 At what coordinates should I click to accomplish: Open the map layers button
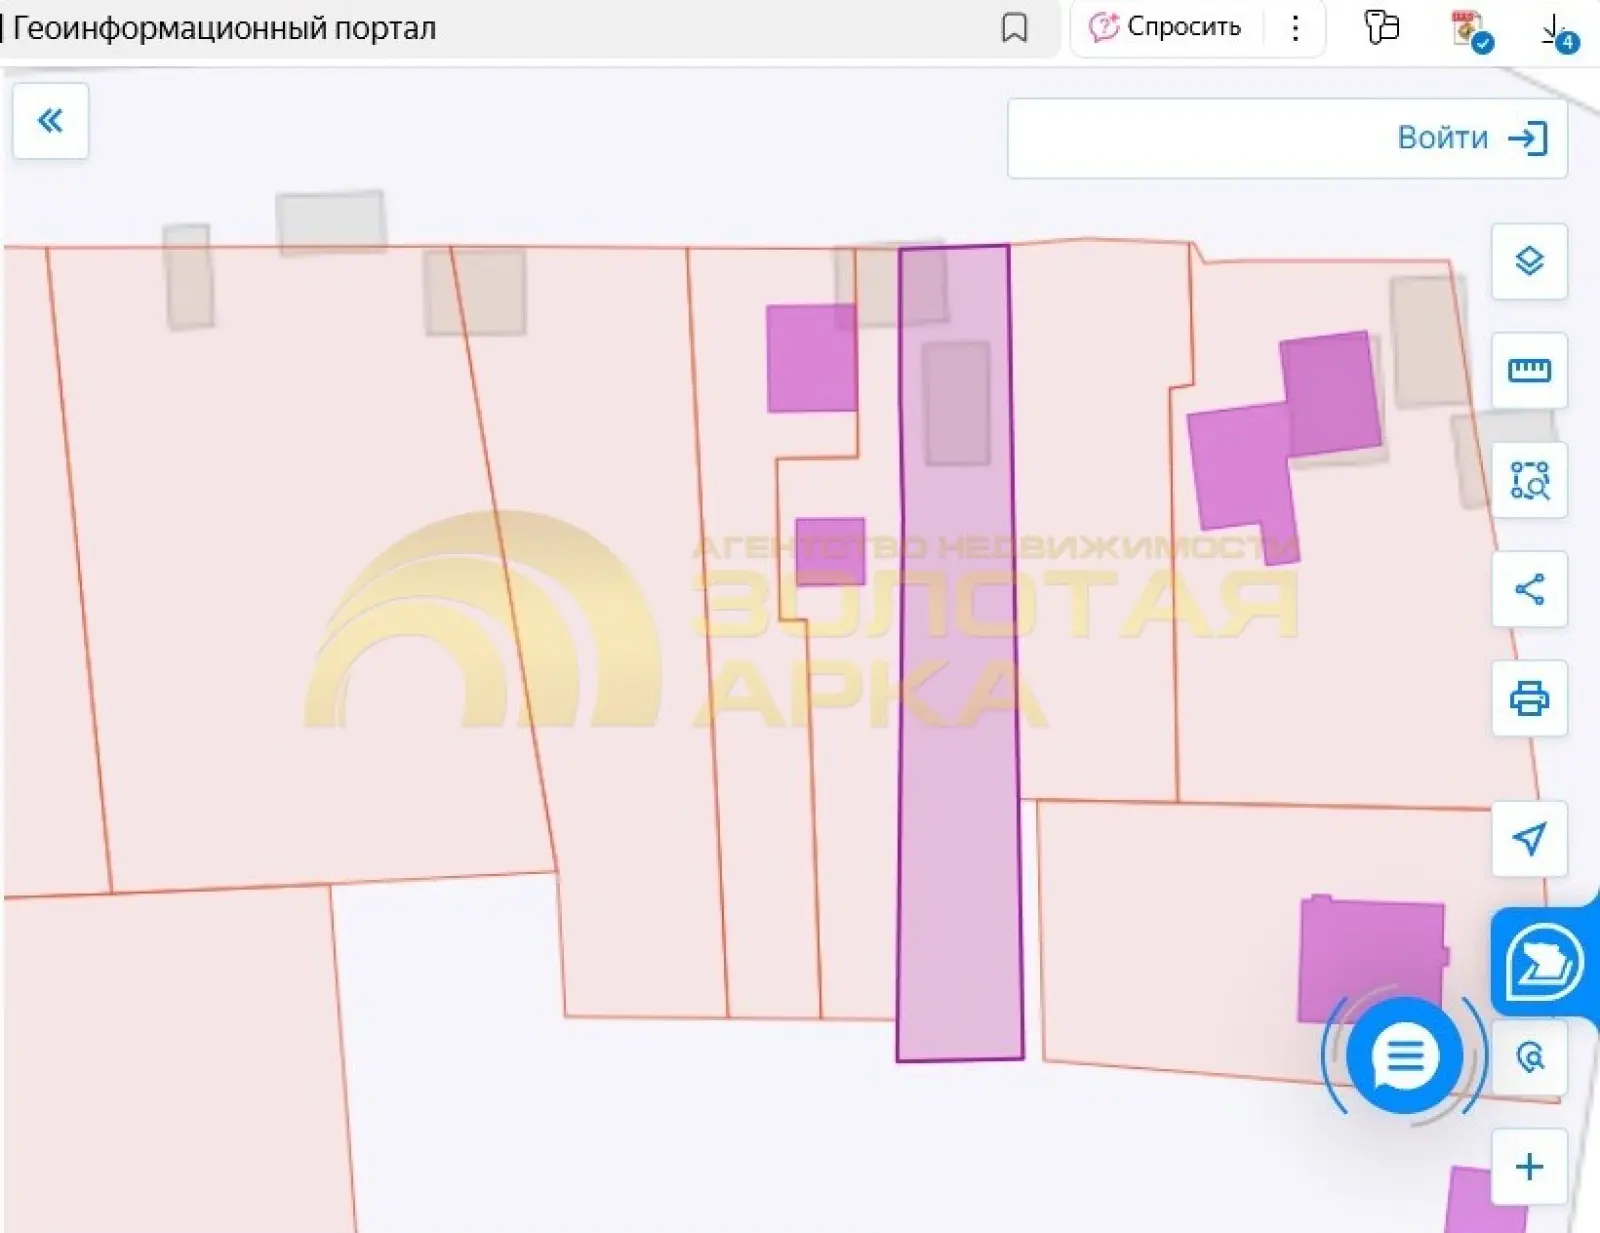tap(1529, 261)
